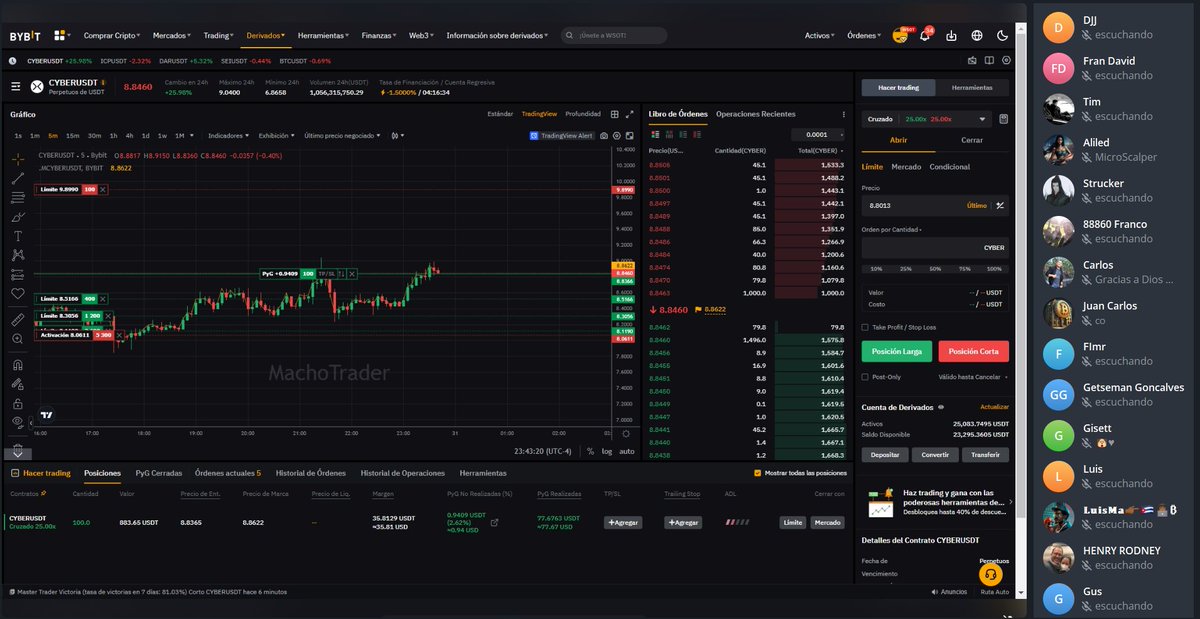Click the download app icon in header
Viewport: 1200px width, 619px height.
point(951,35)
